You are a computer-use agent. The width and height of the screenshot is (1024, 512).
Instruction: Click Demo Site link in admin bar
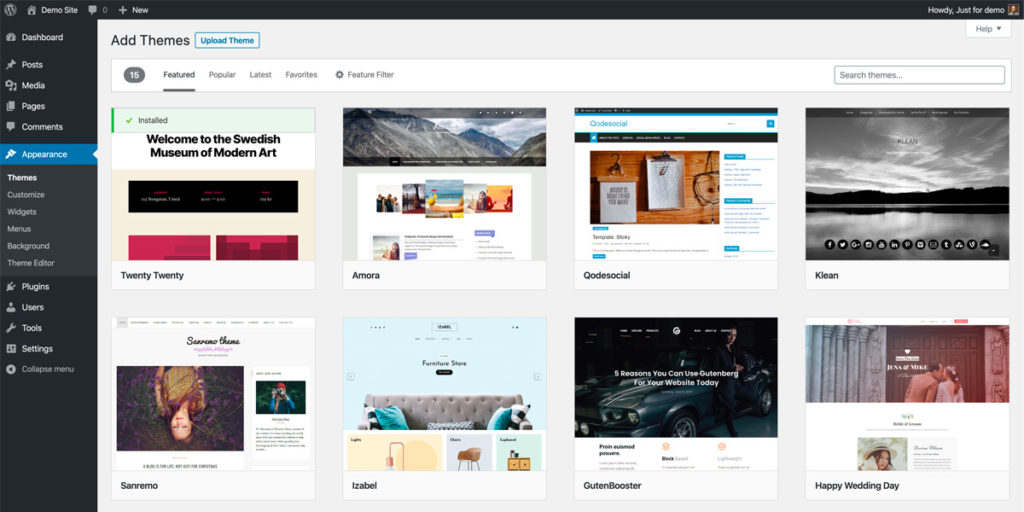(x=59, y=10)
